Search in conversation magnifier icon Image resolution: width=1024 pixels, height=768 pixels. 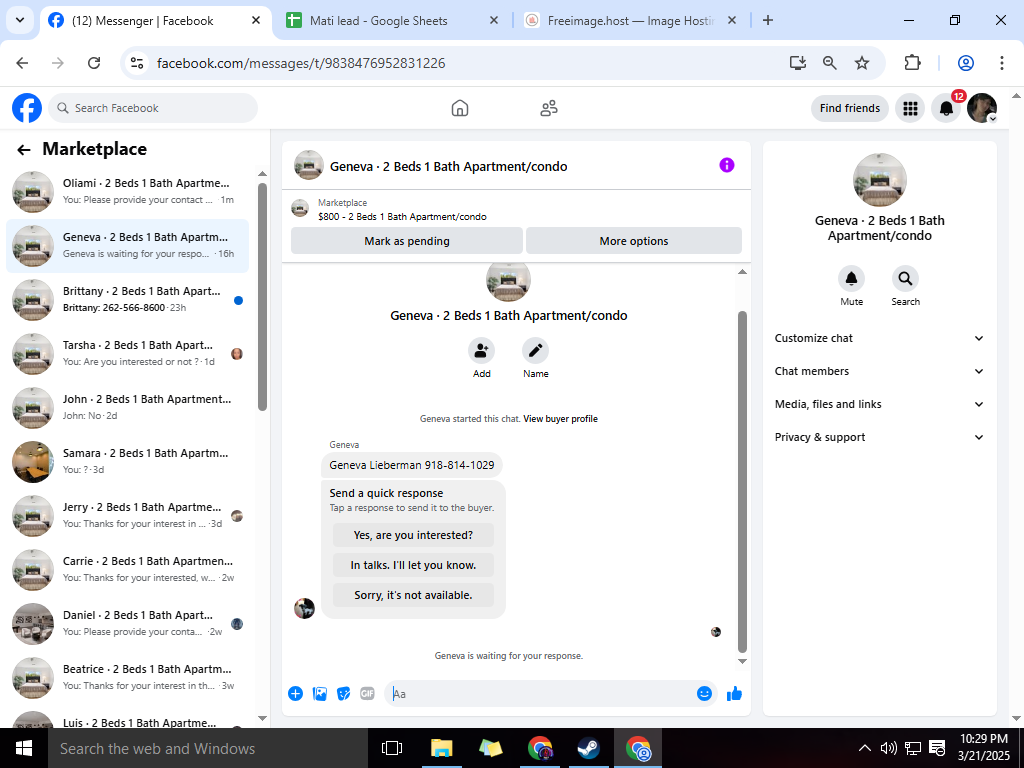[x=905, y=279]
